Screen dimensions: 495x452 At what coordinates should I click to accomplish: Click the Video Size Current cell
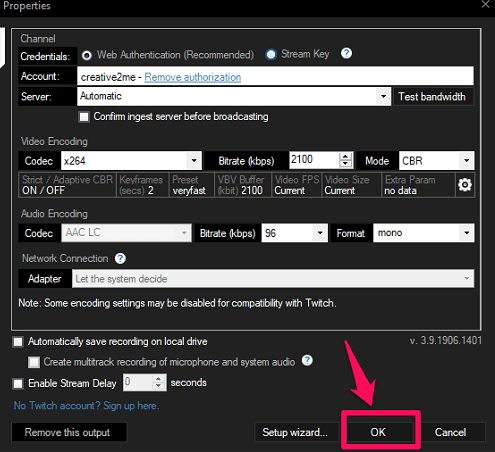352,185
